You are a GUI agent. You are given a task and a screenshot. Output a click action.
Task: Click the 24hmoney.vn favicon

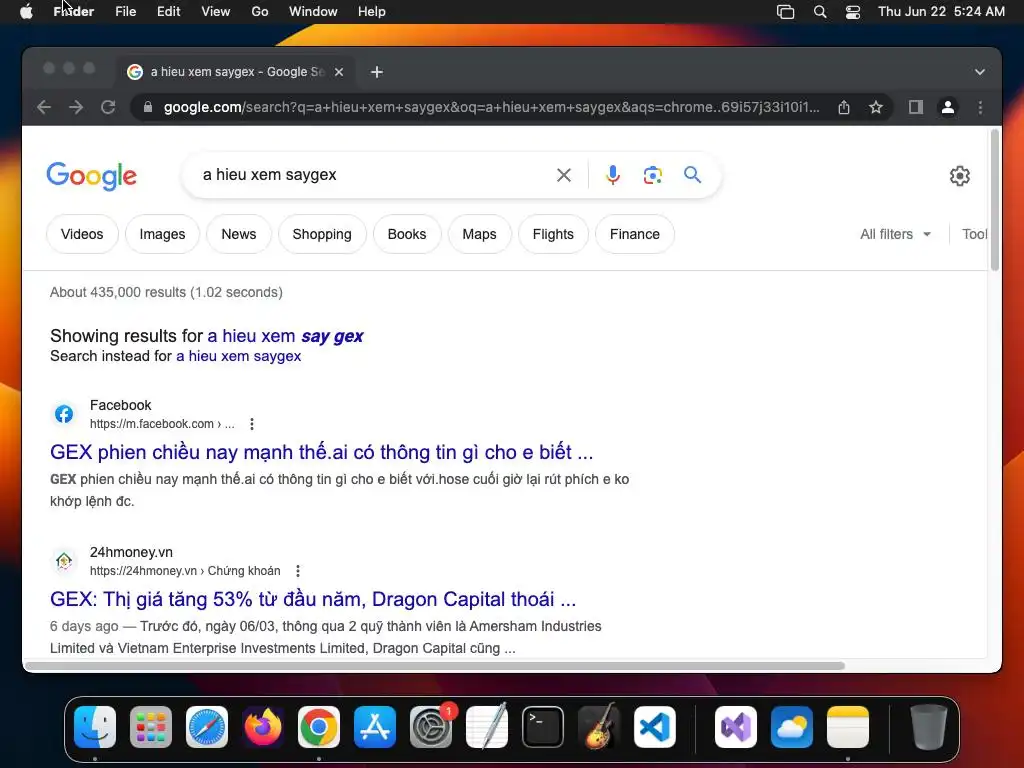64,561
